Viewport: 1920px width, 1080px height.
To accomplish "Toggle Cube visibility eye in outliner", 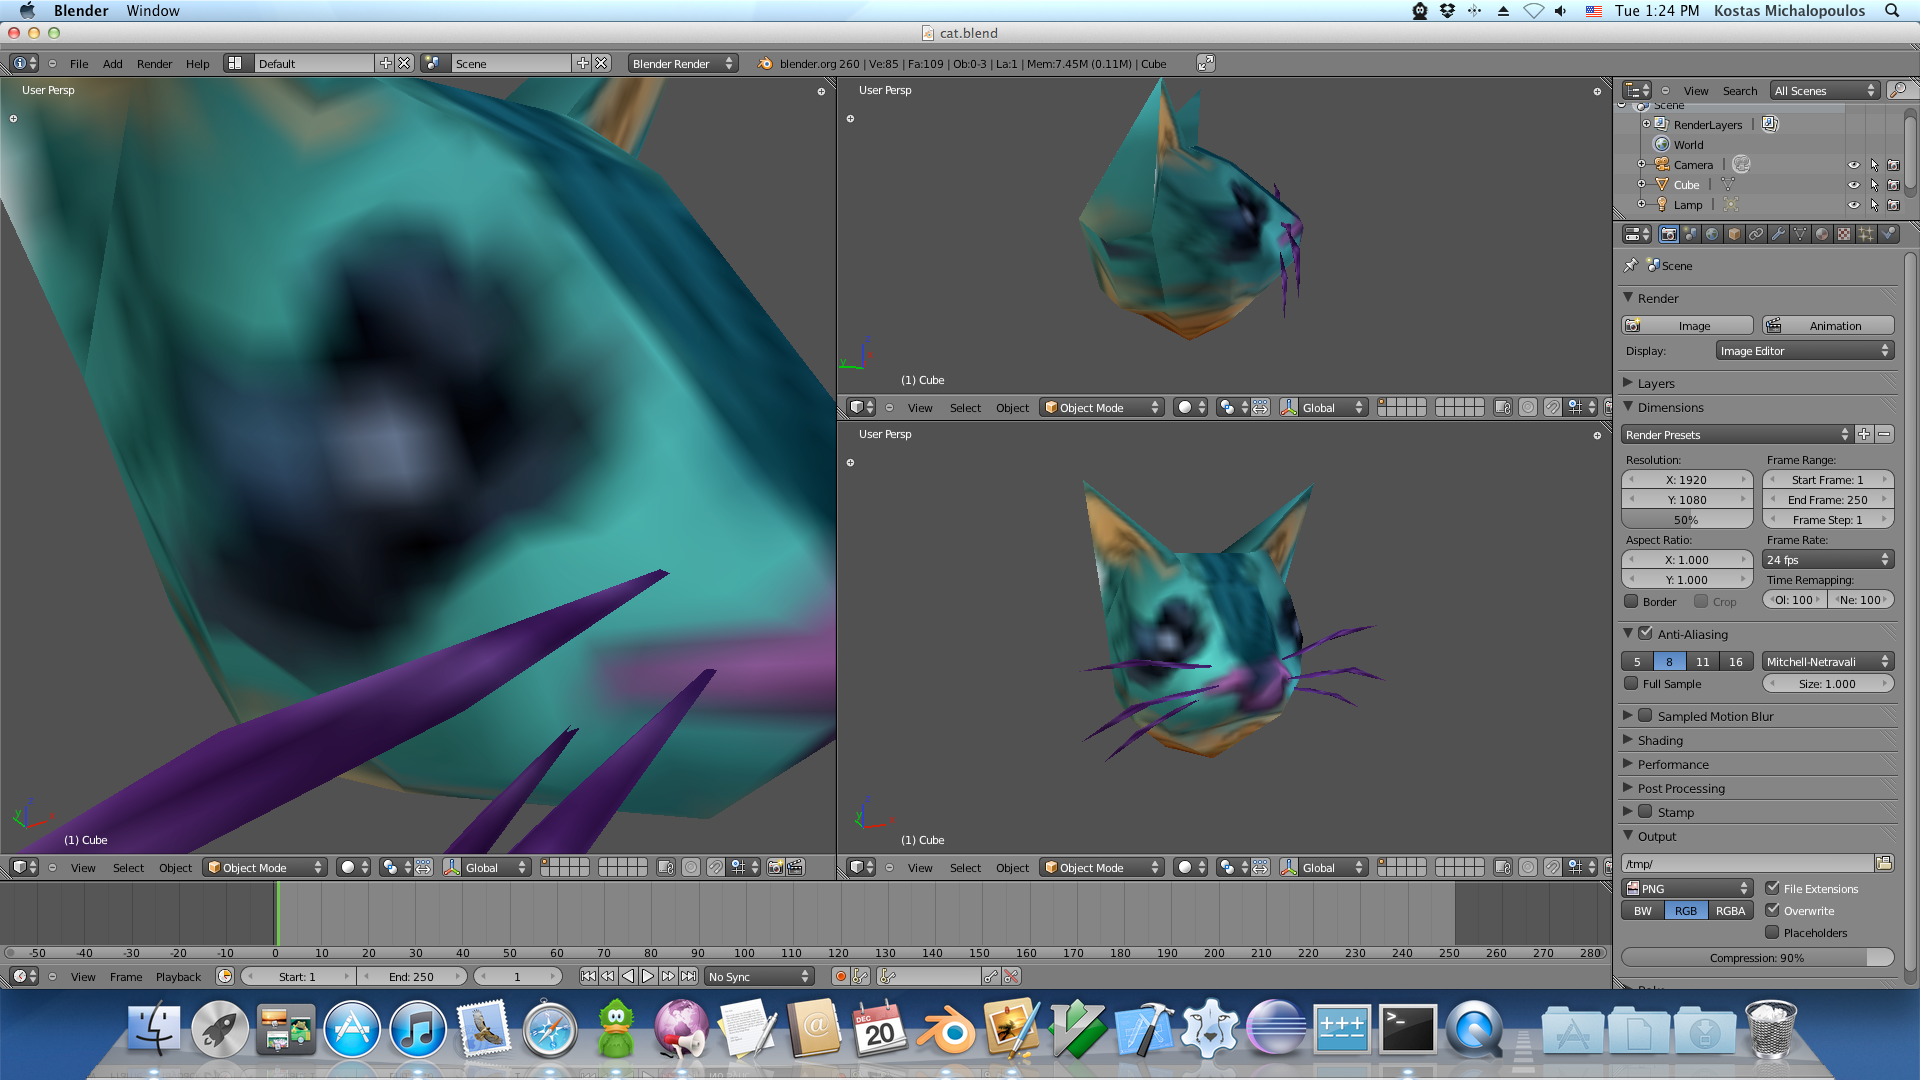I will (x=1853, y=184).
